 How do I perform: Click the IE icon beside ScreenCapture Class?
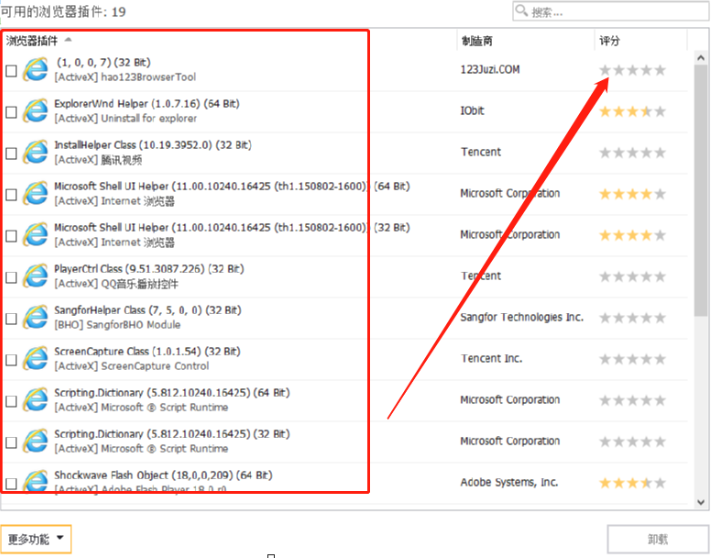(x=36, y=359)
